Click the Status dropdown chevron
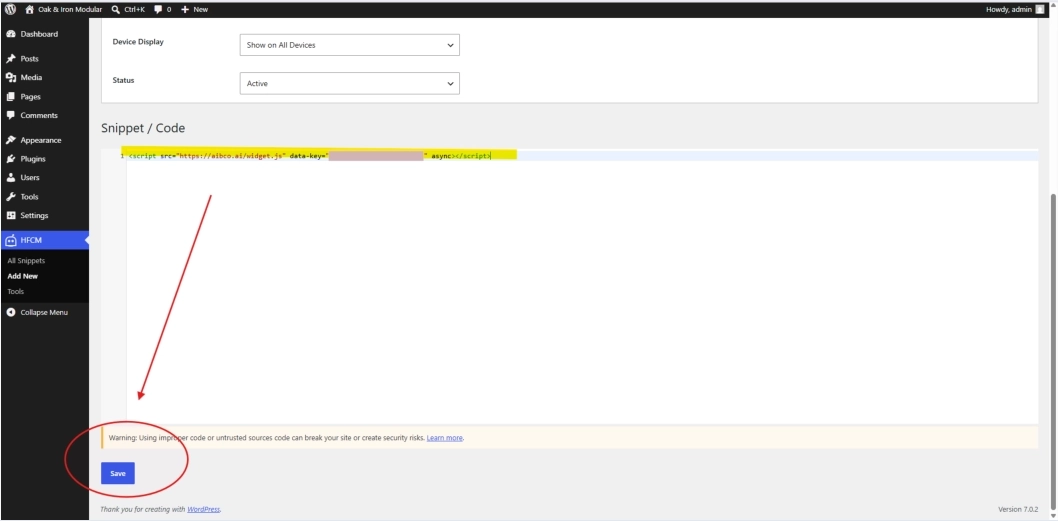Screen dimensions: 1058x521 450,84
